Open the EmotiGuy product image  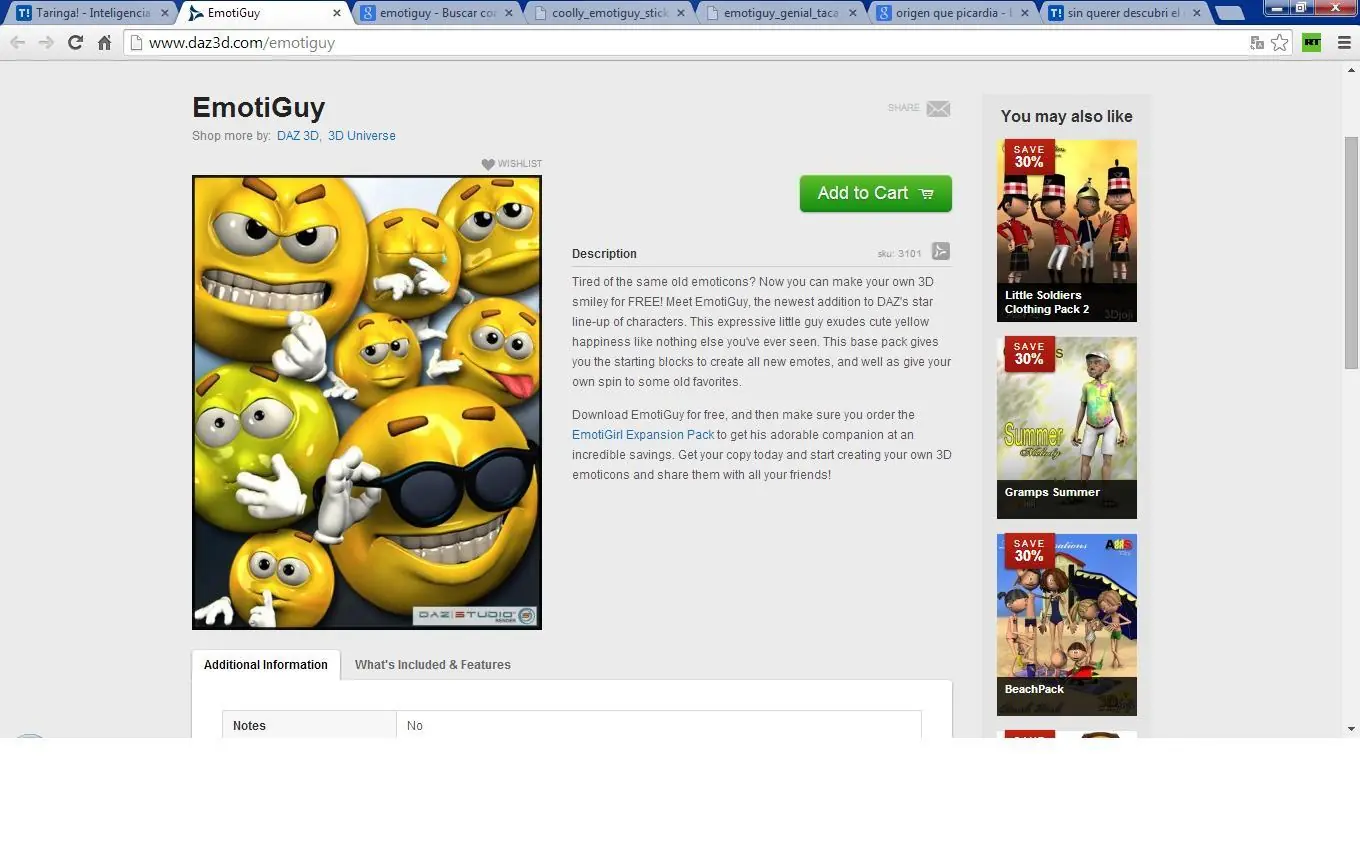tap(367, 403)
